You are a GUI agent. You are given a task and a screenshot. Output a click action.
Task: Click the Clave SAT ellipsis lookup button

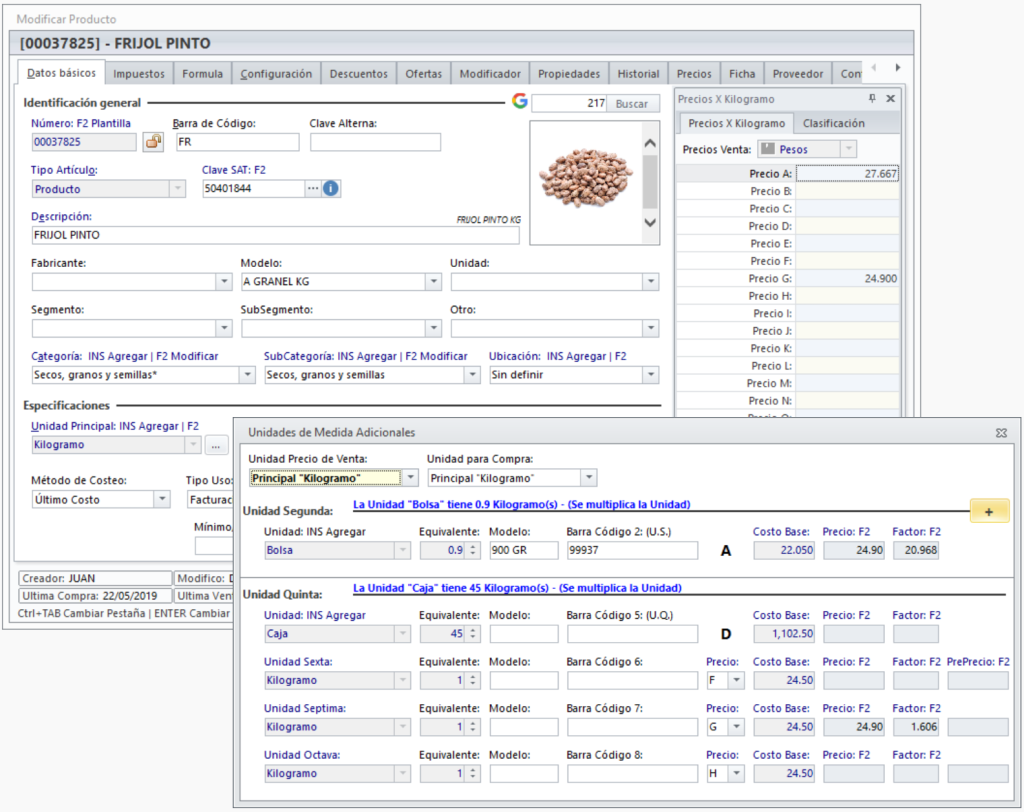point(312,188)
